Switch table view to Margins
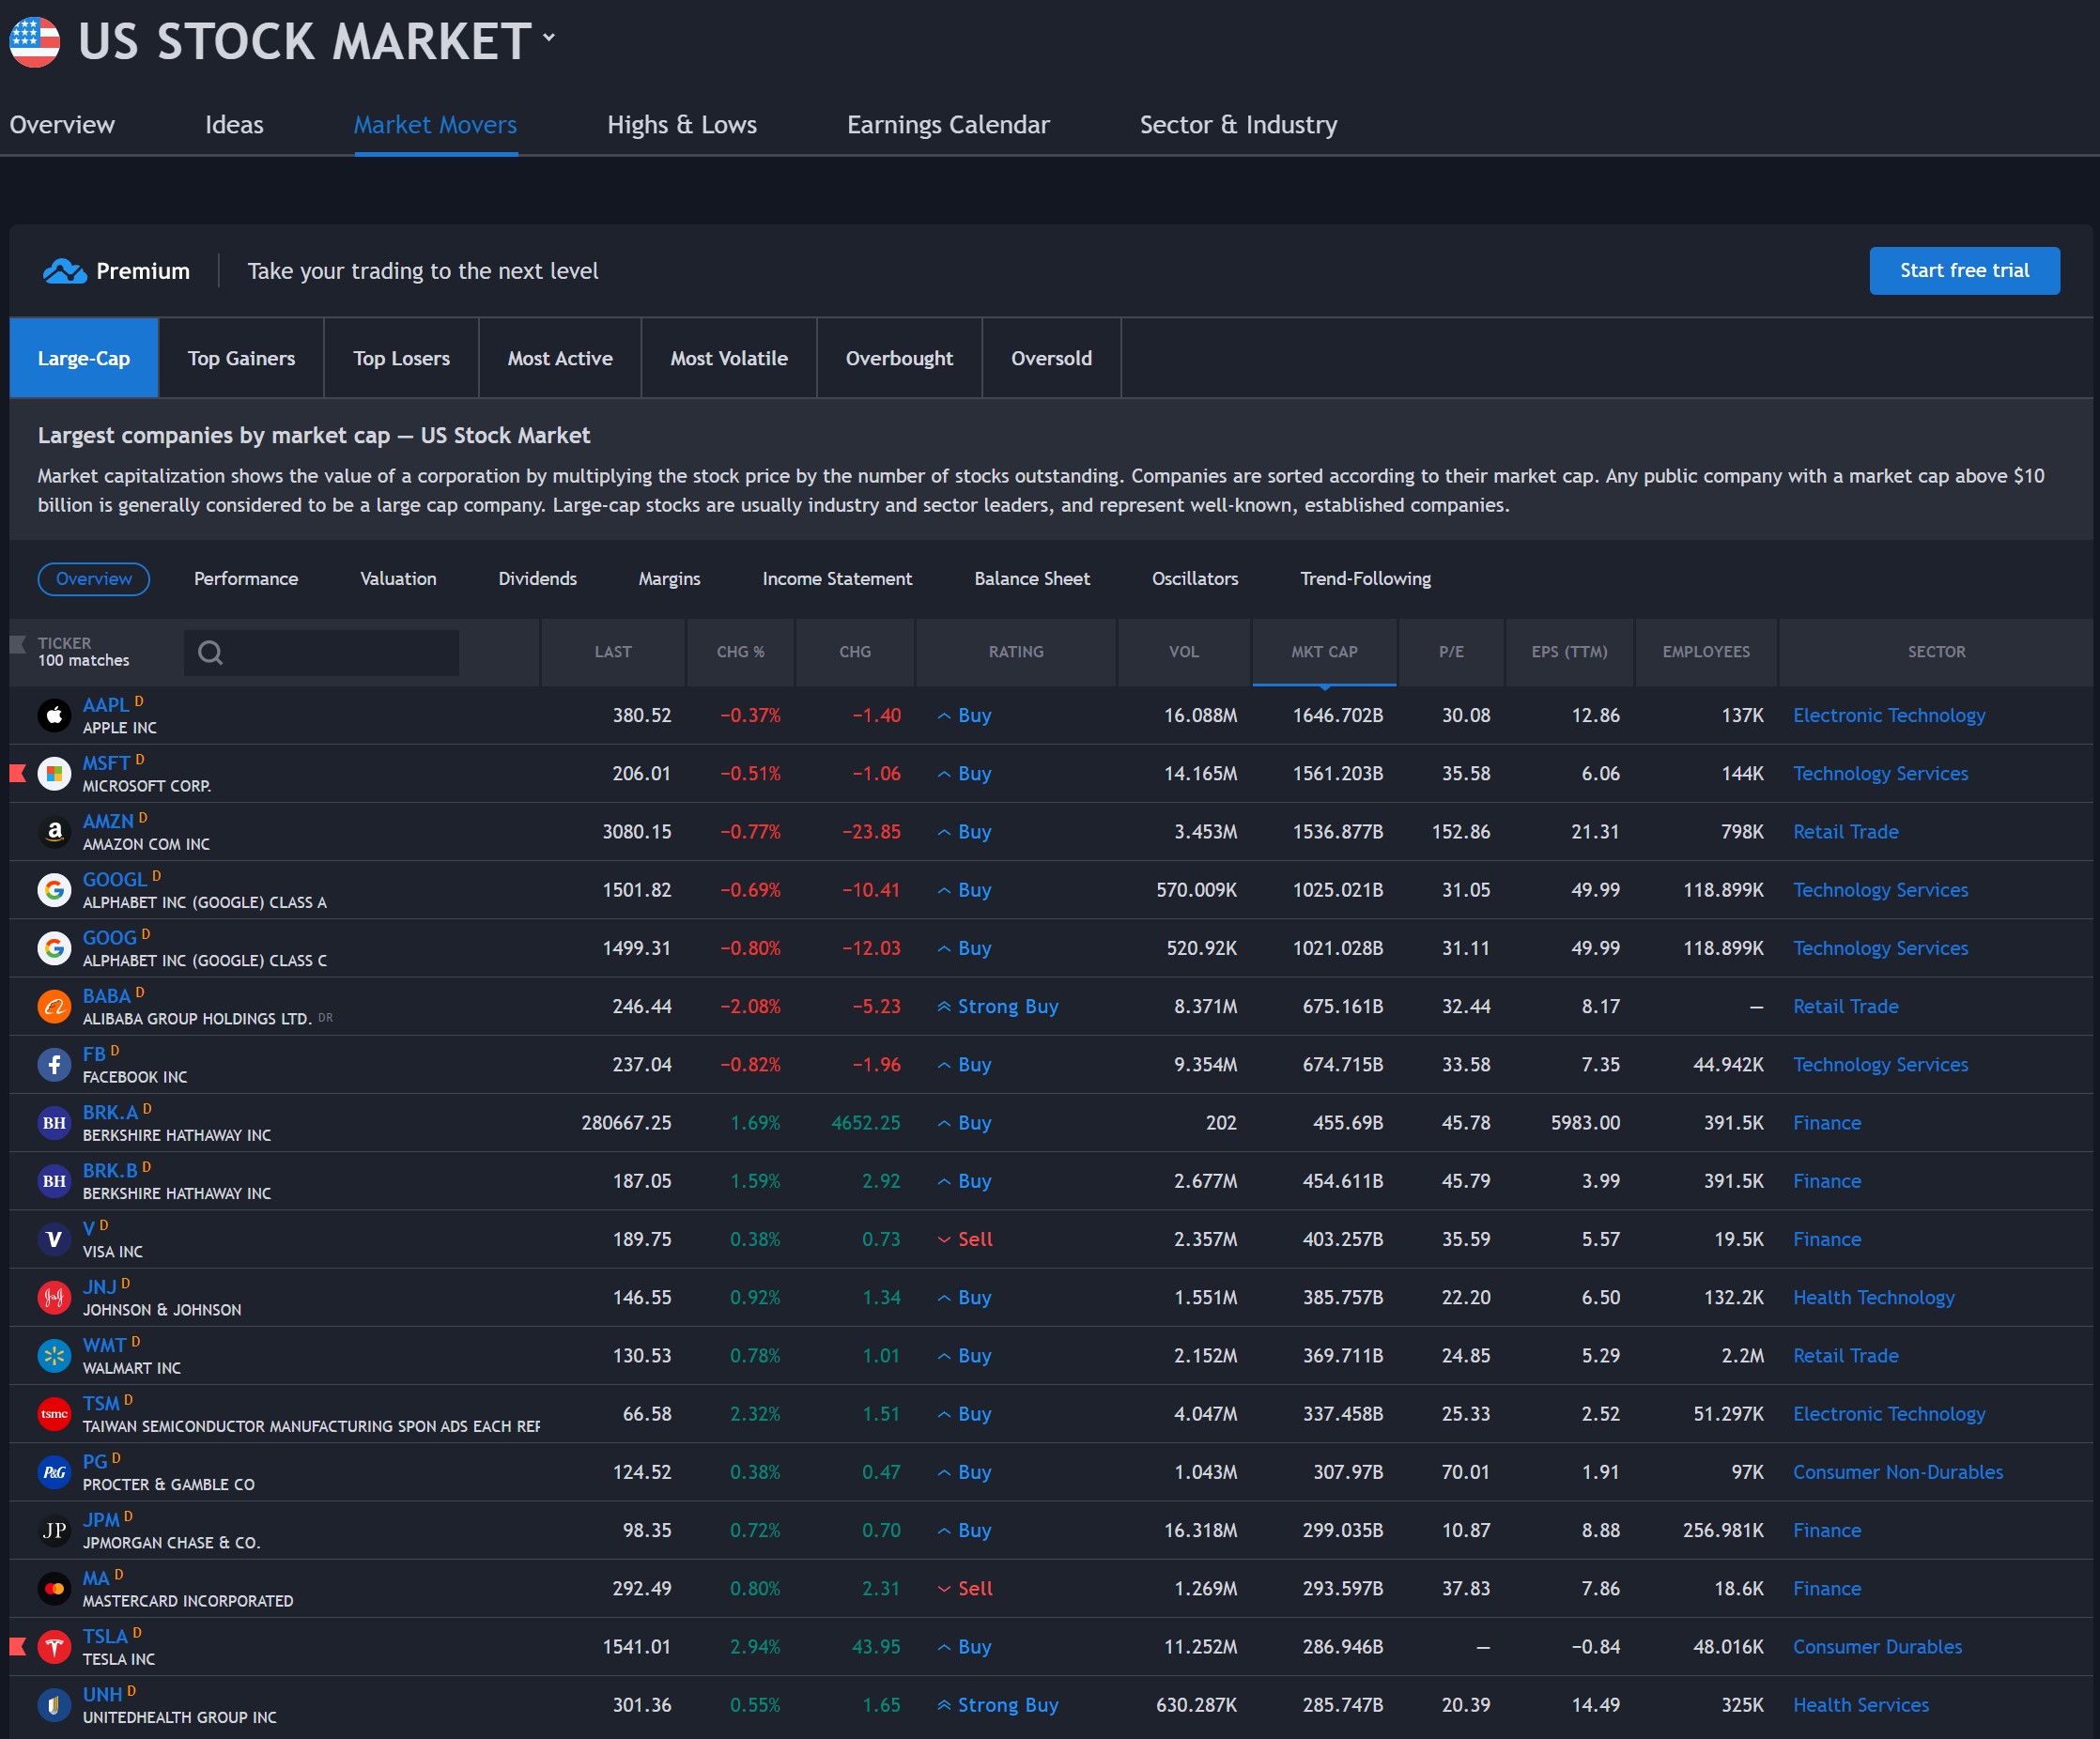 click(669, 579)
